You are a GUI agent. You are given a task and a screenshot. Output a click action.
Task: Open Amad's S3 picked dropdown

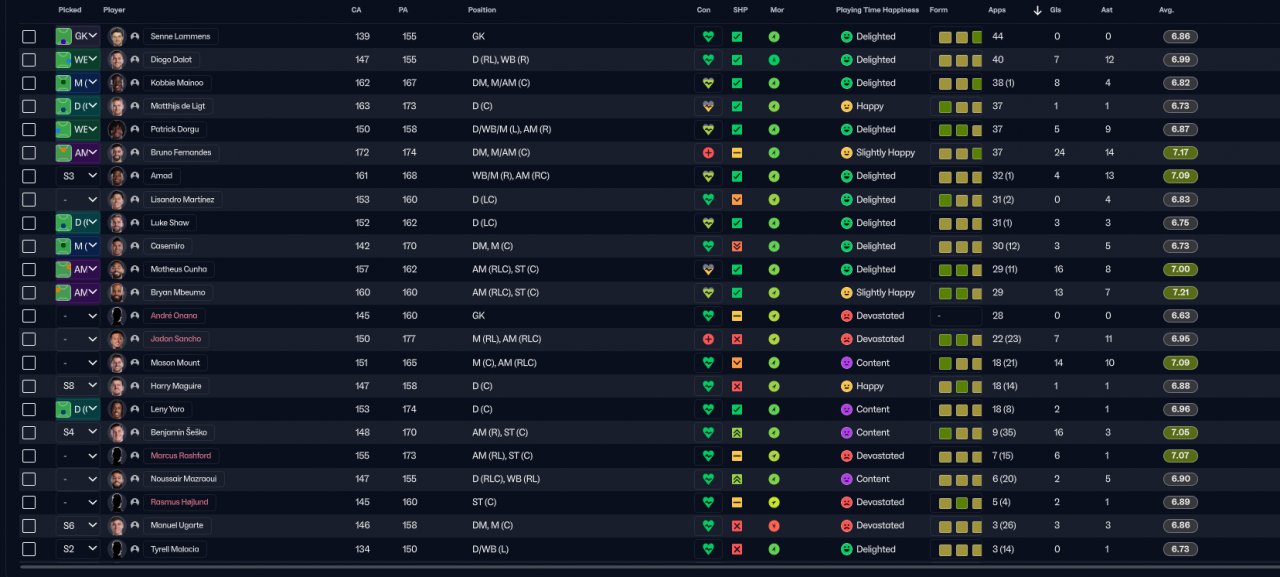[78, 176]
